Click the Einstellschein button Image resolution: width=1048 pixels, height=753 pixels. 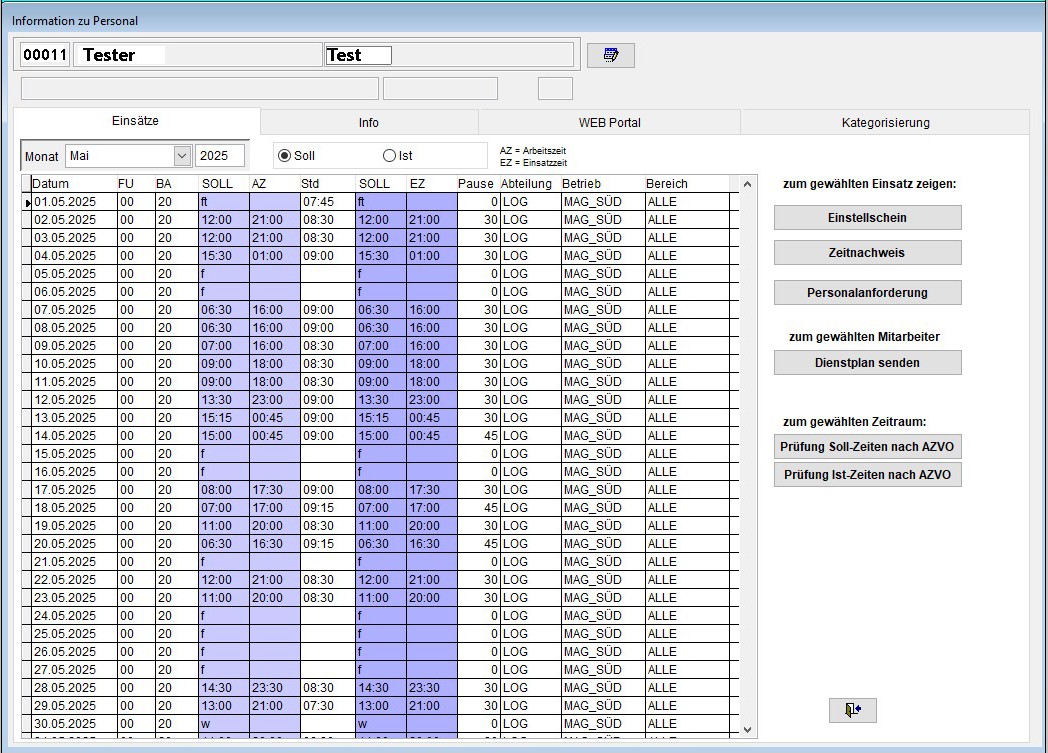[868, 218]
